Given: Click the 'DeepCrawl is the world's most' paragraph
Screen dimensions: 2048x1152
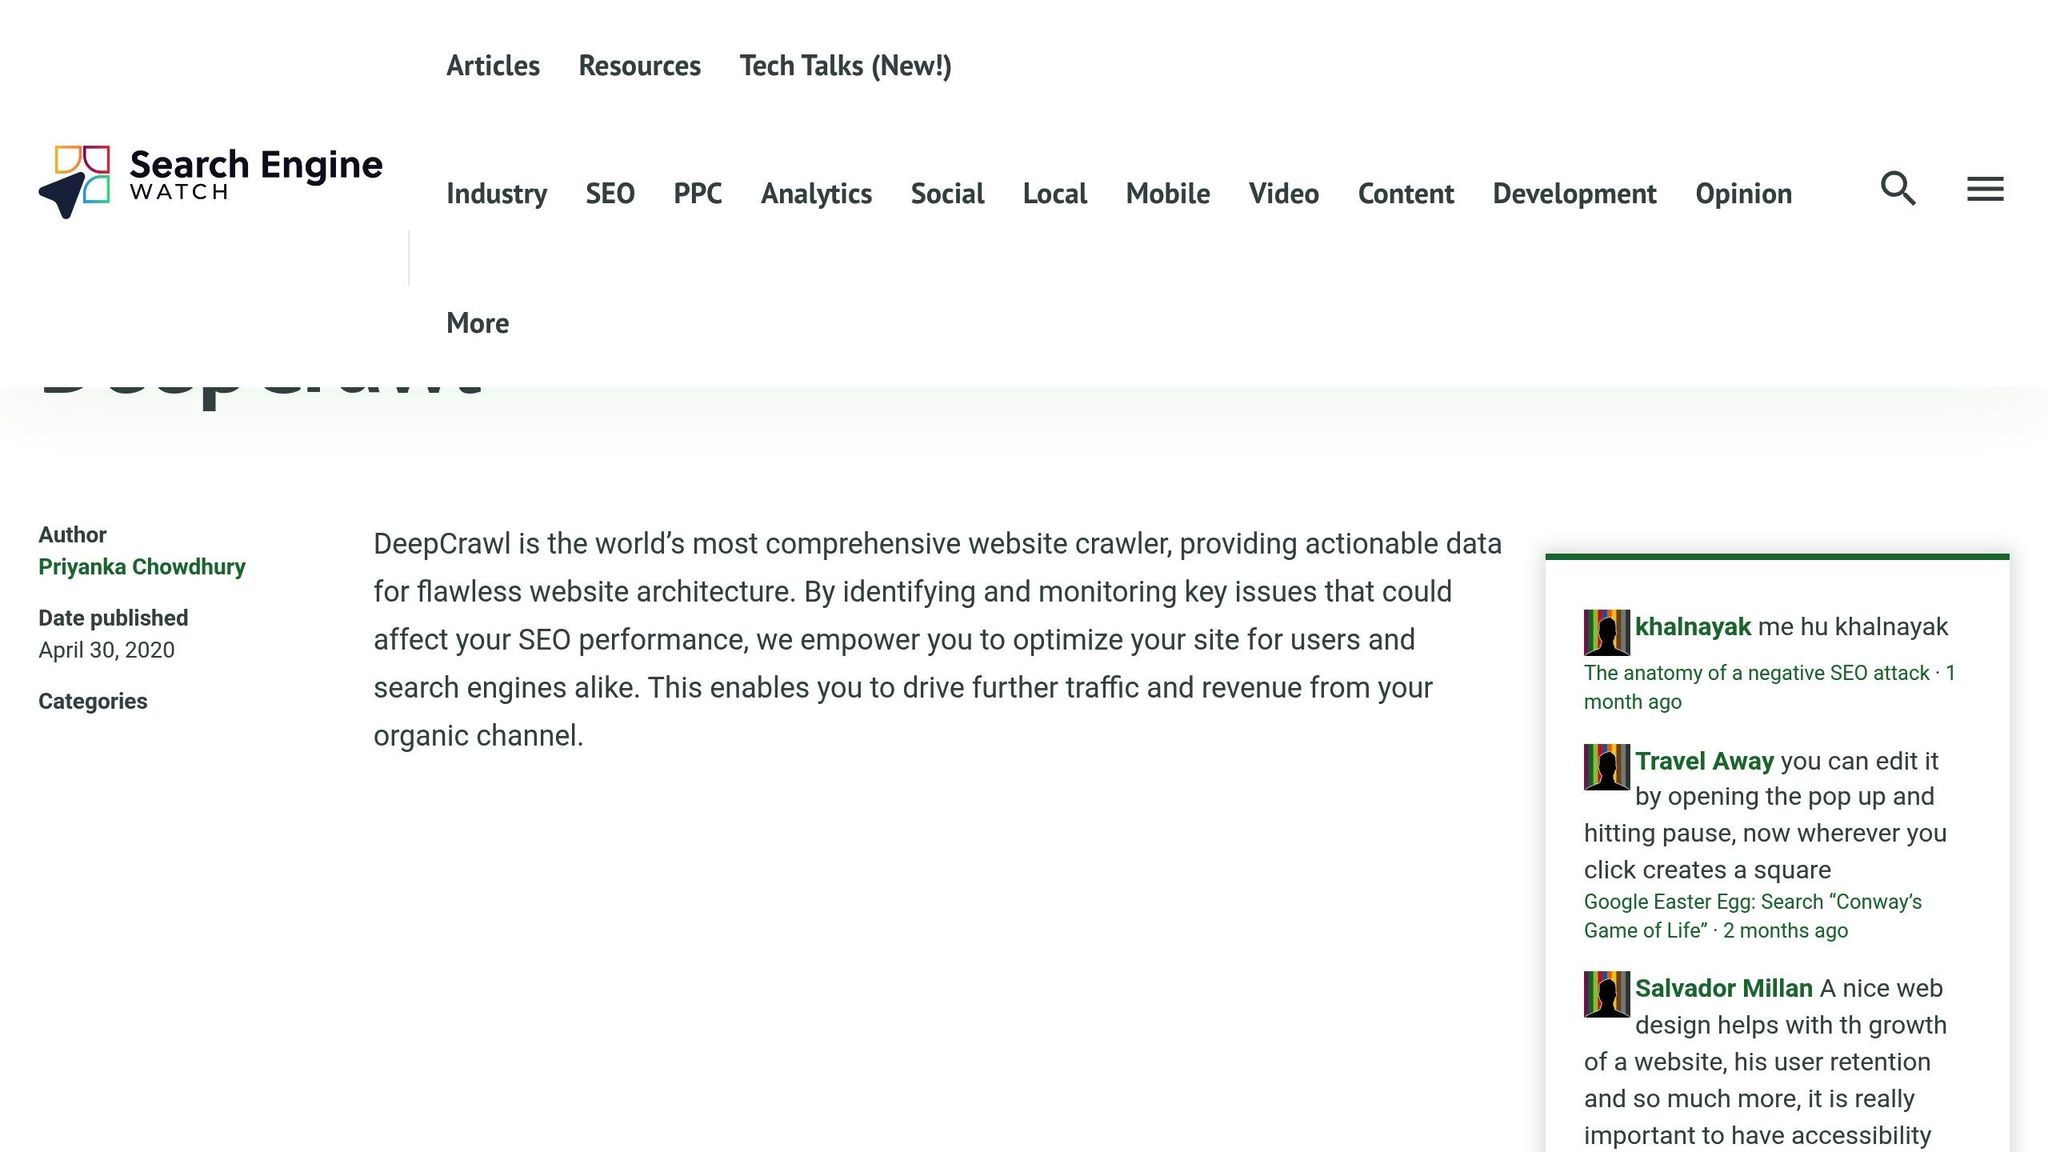Looking at the screenshot, I should click(x=938, y=640).
